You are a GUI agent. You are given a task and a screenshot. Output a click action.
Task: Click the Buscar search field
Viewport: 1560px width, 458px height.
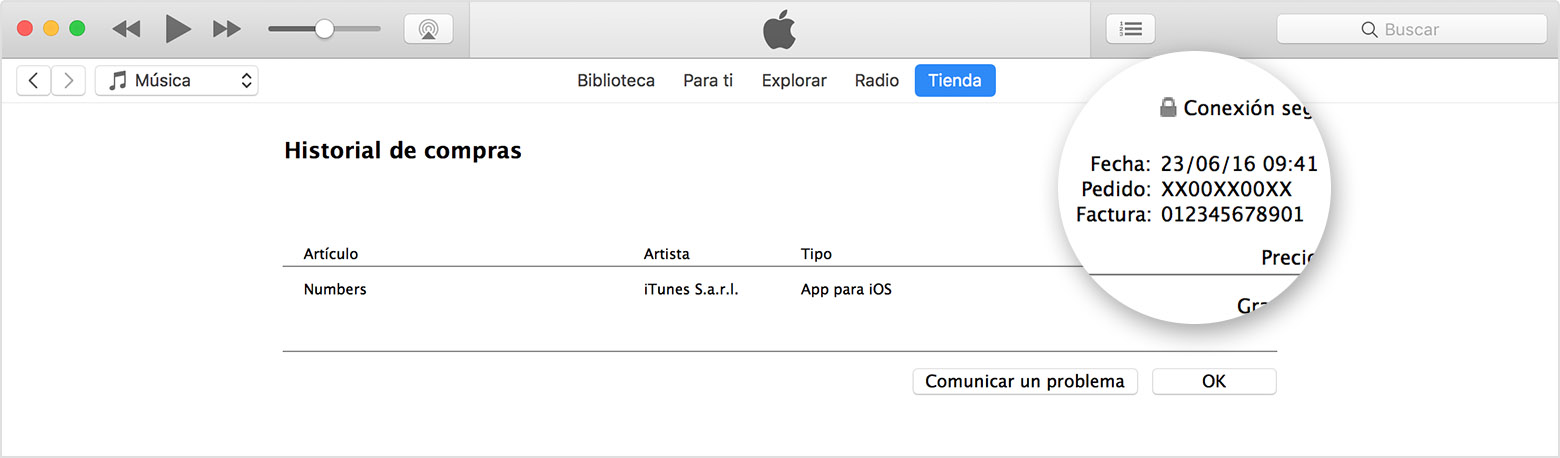[x=1411, y=30]
